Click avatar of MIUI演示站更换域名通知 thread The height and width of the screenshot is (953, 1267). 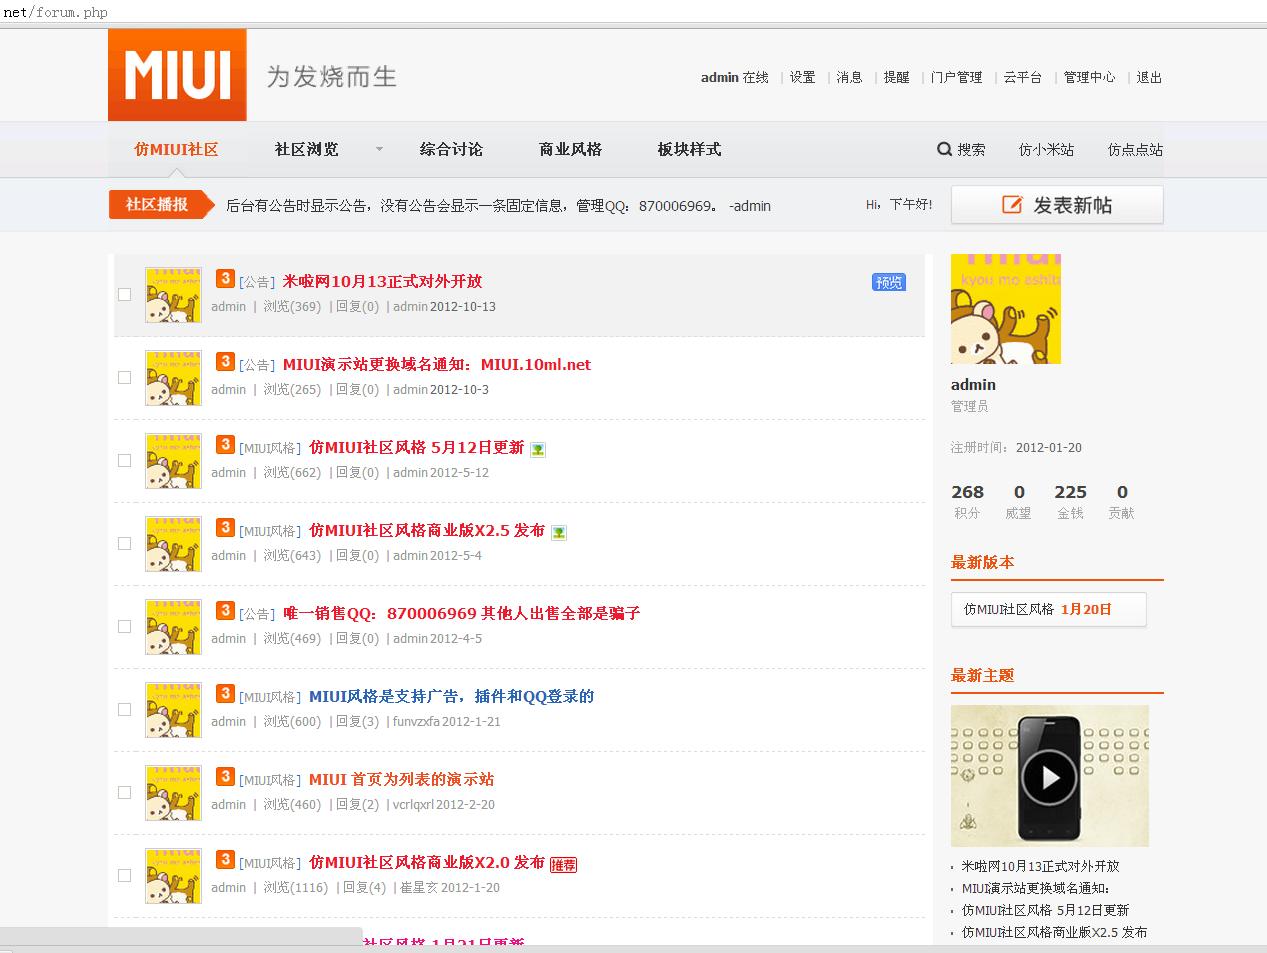(x=173, y=377)
